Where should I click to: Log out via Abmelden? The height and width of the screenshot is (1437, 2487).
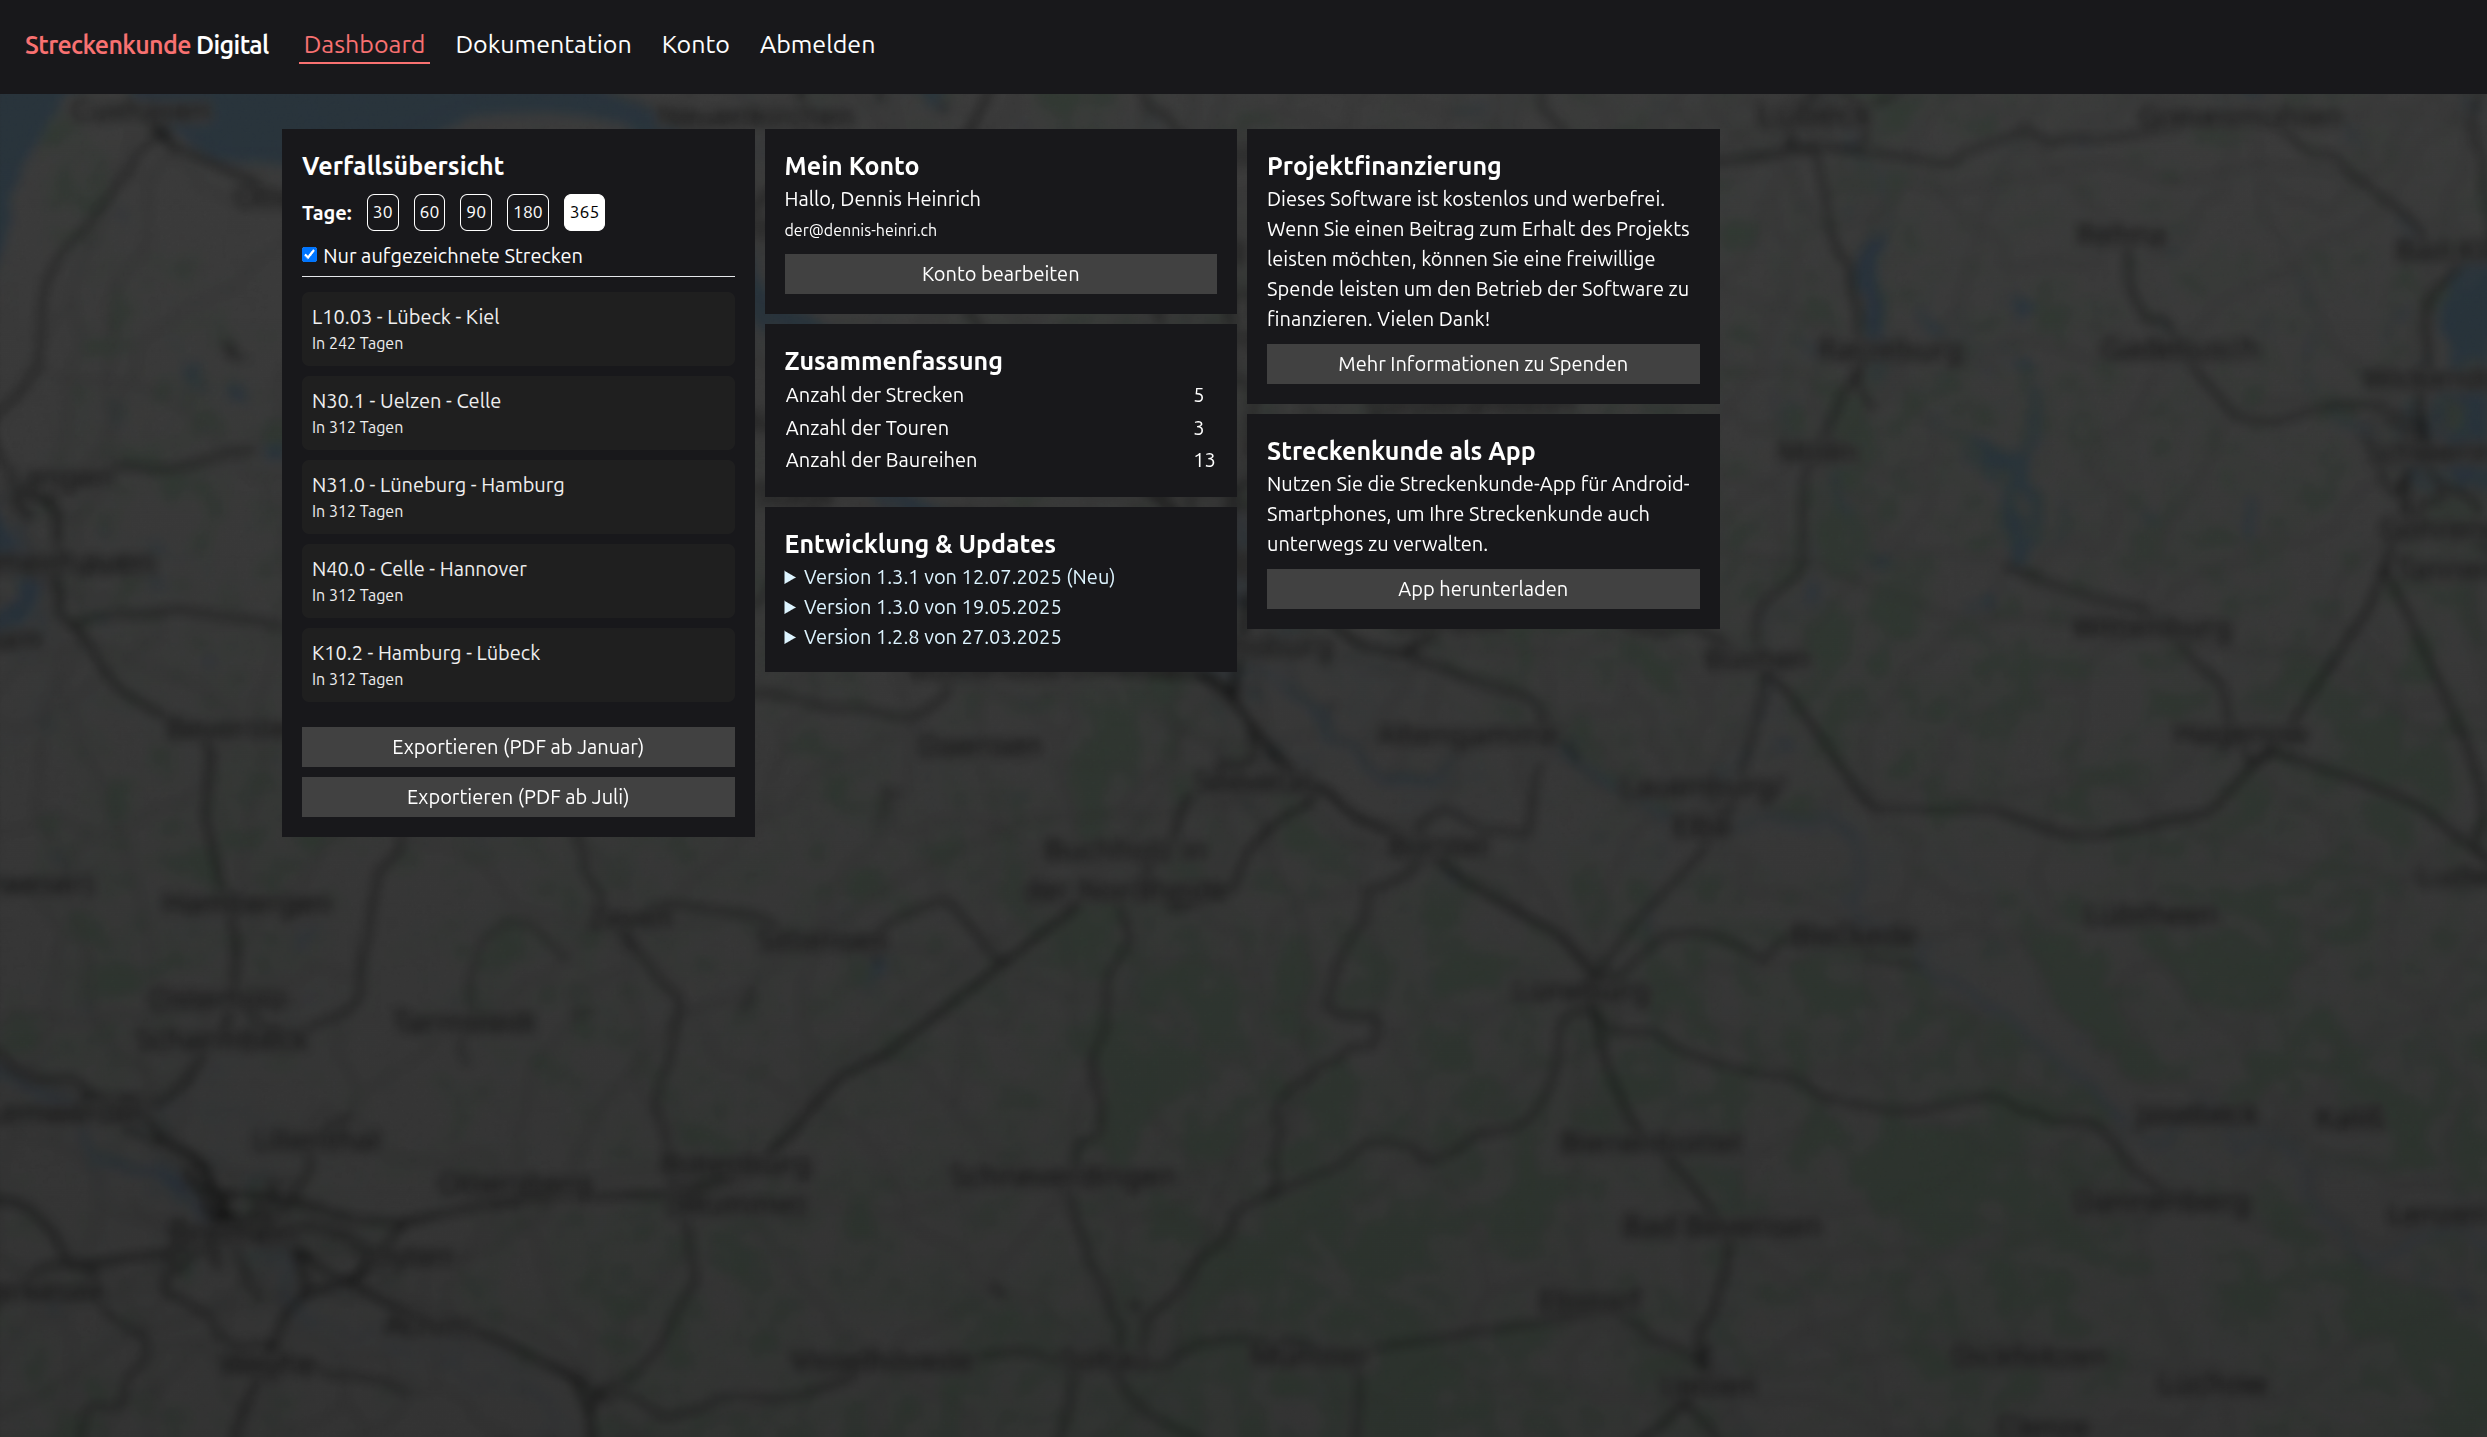coord(817,44)
